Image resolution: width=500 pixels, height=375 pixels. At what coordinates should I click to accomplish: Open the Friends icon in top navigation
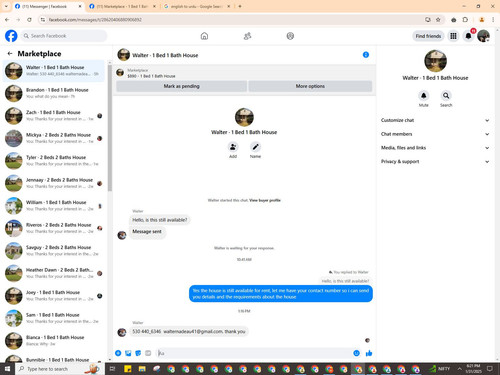[247, 36]
